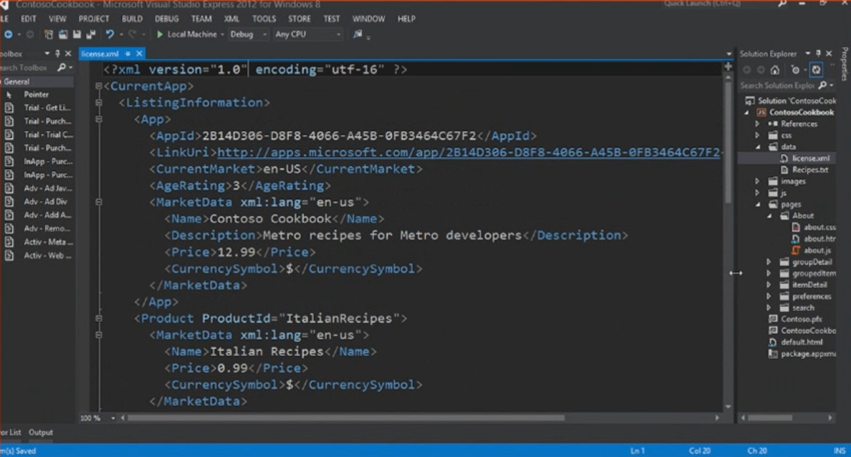Click the Solution Explorer horizontal scrollbar thumb
851x457 pixels.
[771, 418]
